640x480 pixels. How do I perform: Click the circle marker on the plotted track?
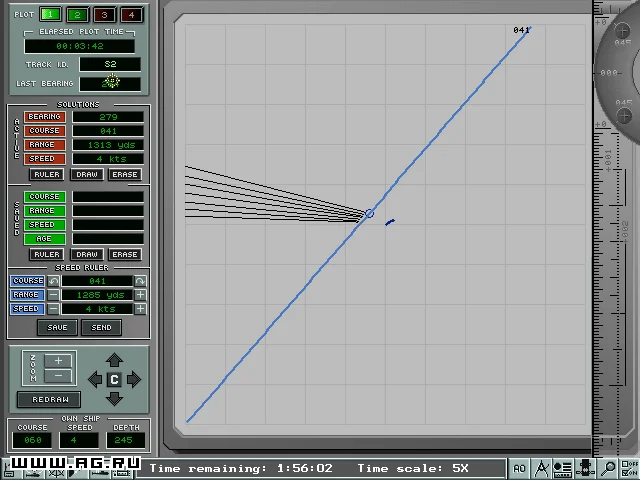(369, 213)
